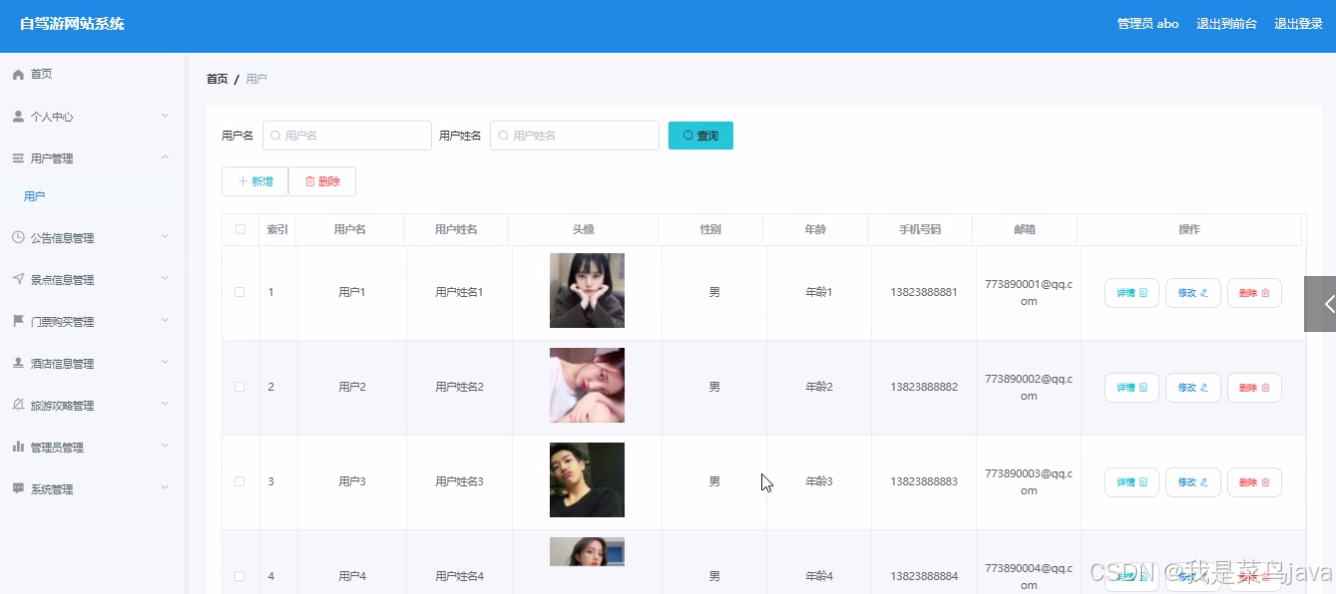Open 详情 for user 用户2
Screen dimensions: 1336x594
1131,388
